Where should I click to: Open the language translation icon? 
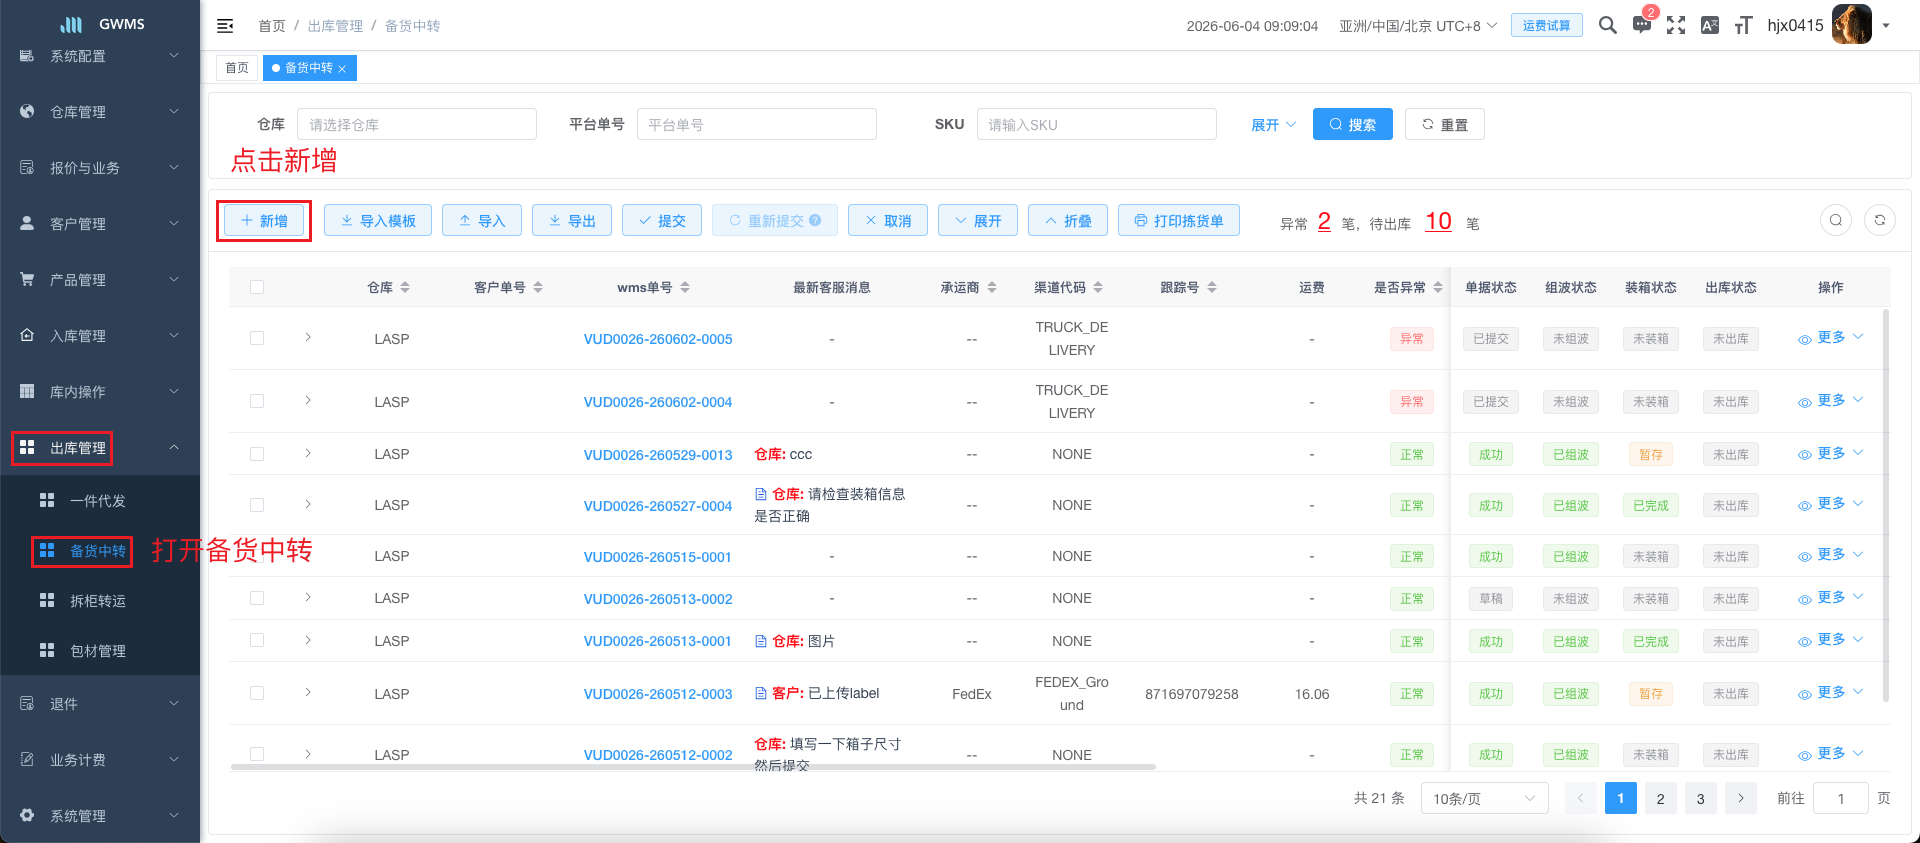click(x=1710, y=25)
